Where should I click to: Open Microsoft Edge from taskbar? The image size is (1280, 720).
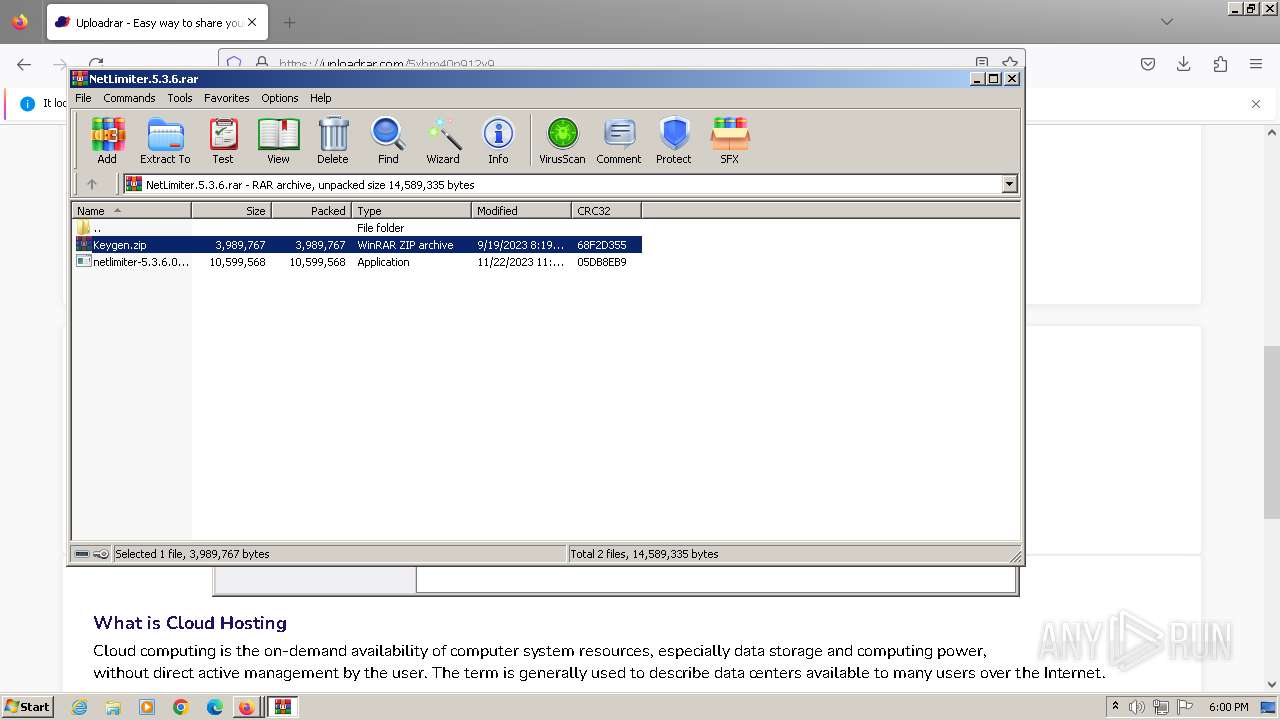coord(214,707)
